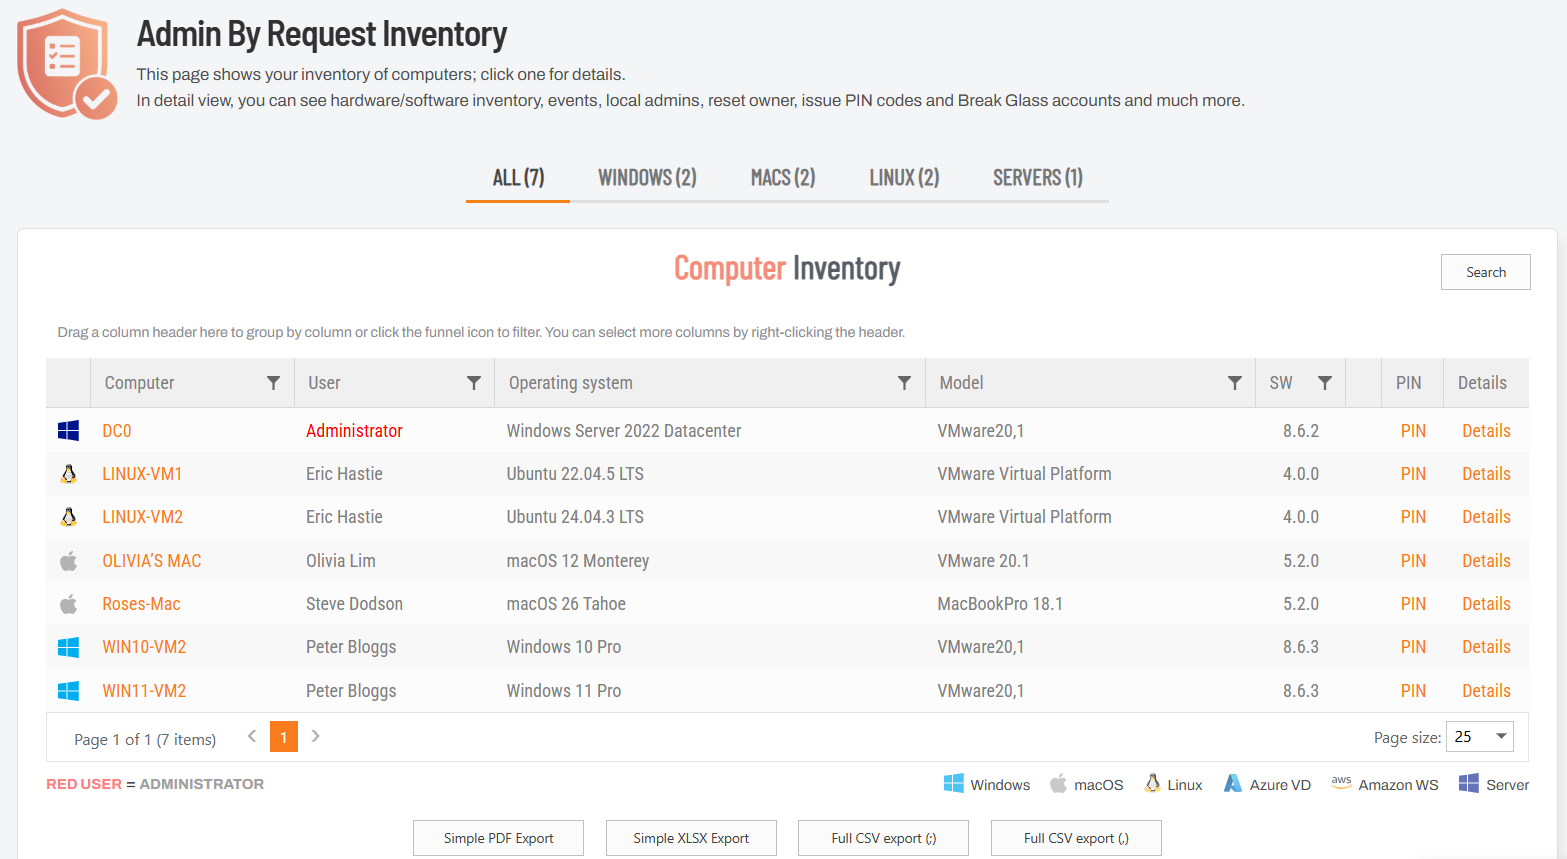The height and width of the screenshot is (859, 1567).
Task: Filter by Operating system using funnel icon
Action: click(x=904, y=383)
